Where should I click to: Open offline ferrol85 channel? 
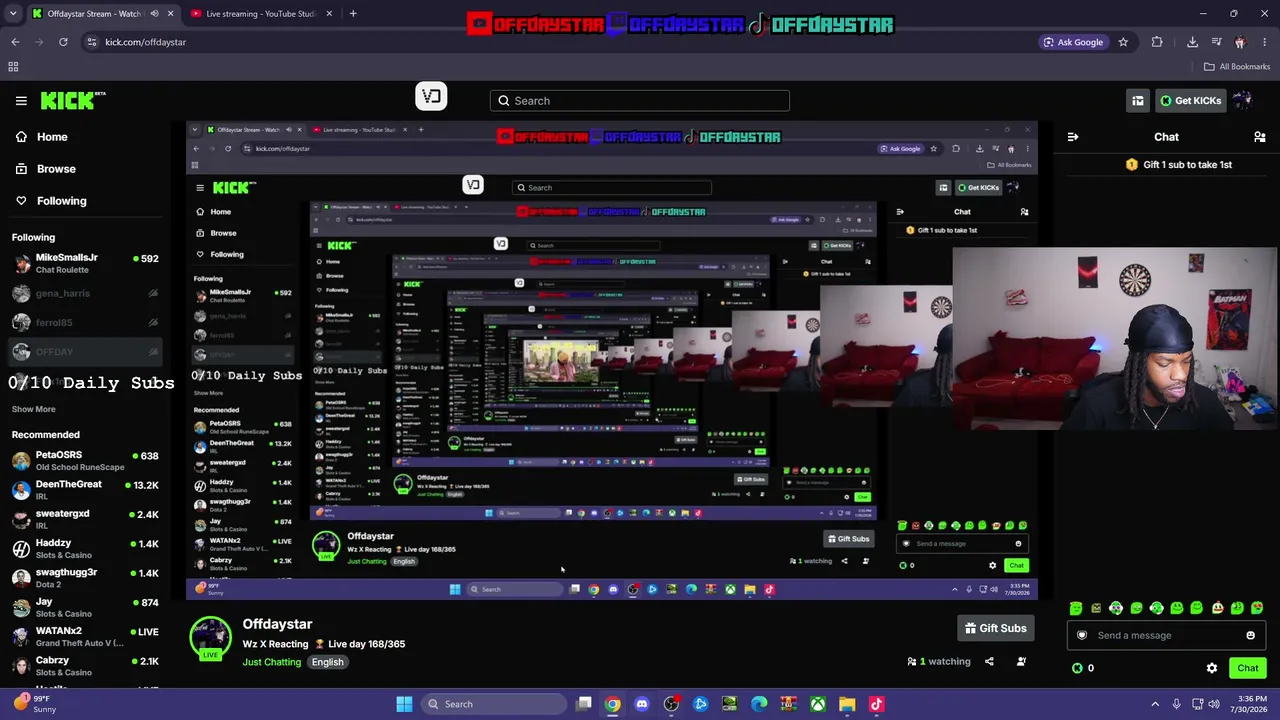point(85,322)
